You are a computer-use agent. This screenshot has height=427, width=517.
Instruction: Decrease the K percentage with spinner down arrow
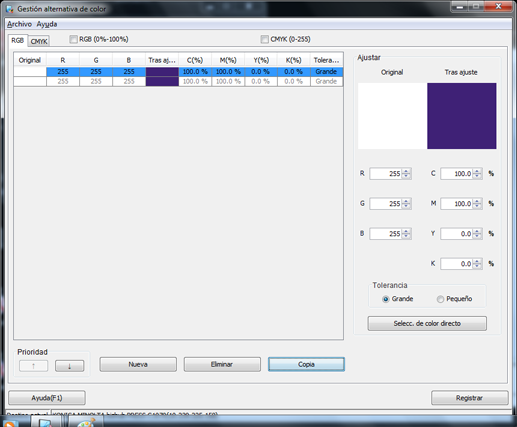pyautogui.click(x=477, y=266)
